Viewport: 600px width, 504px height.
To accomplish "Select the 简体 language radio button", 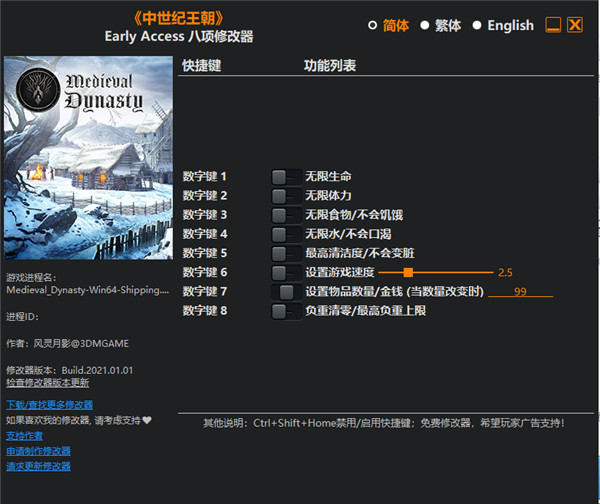I will tap(373, 25).
